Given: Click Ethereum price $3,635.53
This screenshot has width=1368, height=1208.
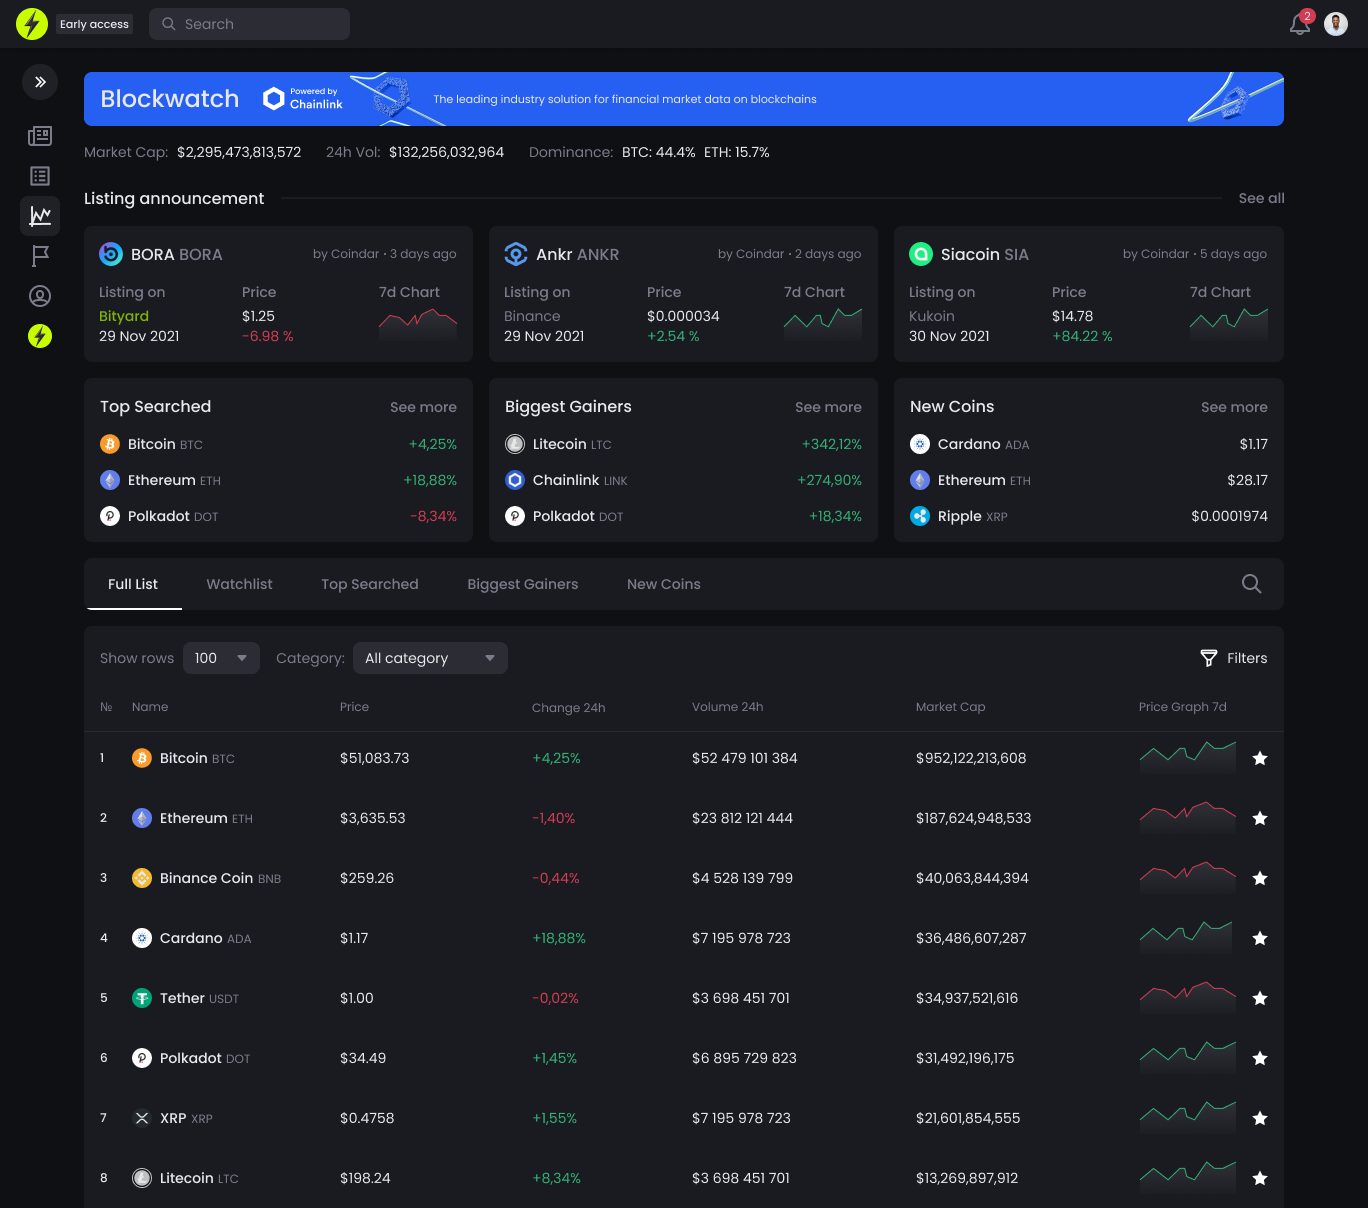Looking at the screenshot, I should coord(373,818).
